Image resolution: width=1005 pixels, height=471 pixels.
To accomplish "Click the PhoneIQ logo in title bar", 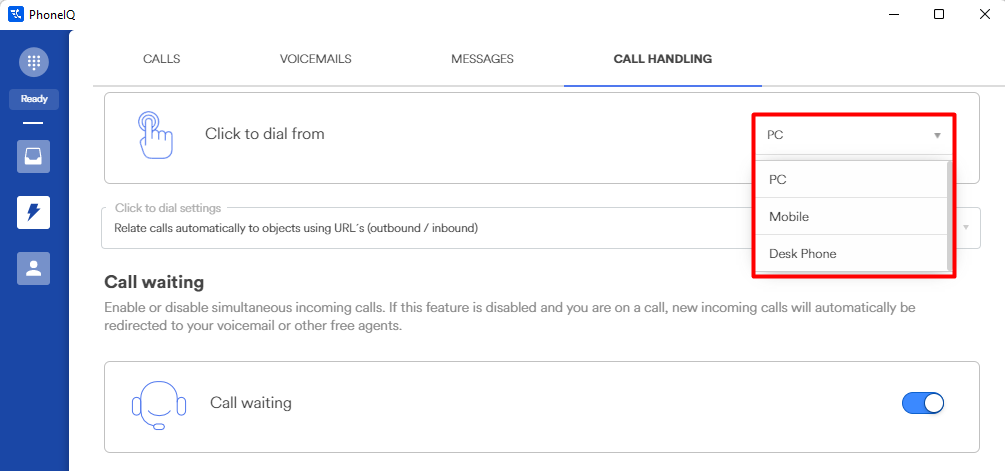I will [16, 14].
